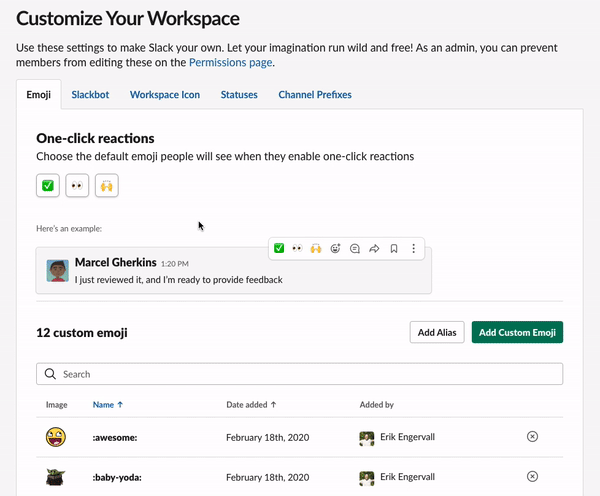This screenshot has width=600, height=496.
Task: Click the Marcel Gherkins name in example
Action: click(x=116, y=262)
